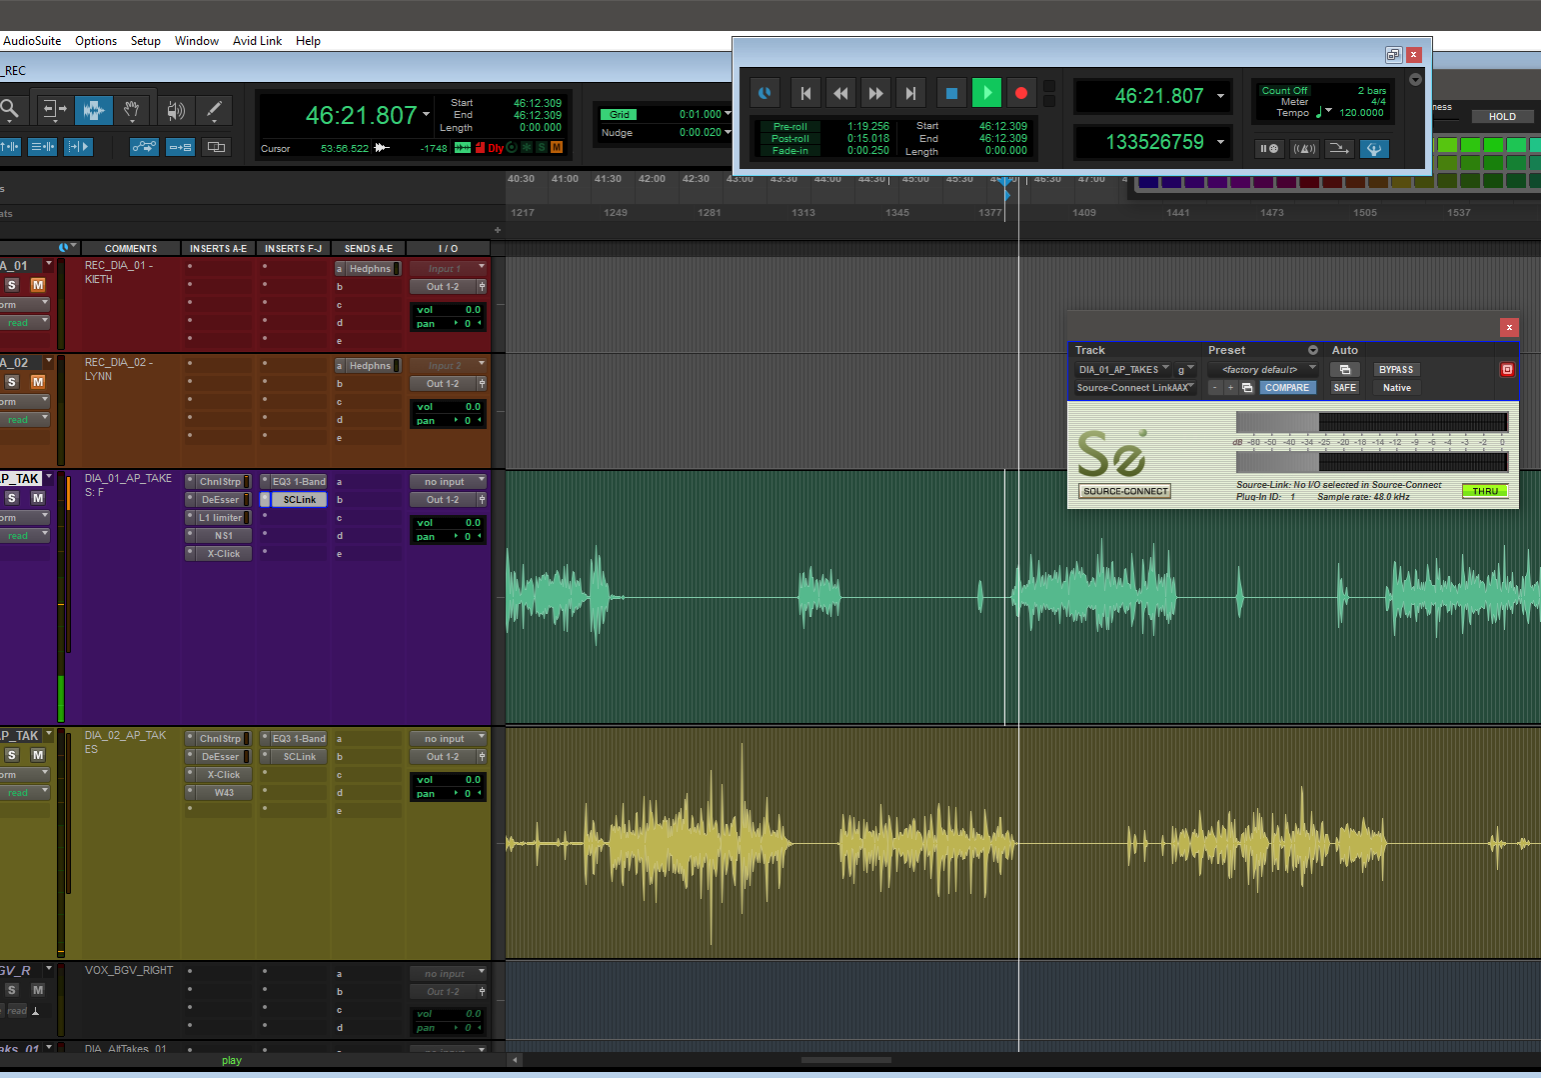The height and width of the screenshot is (1078, 1541).
Task: Rewind in the Transport window
Action: point(840,93)
